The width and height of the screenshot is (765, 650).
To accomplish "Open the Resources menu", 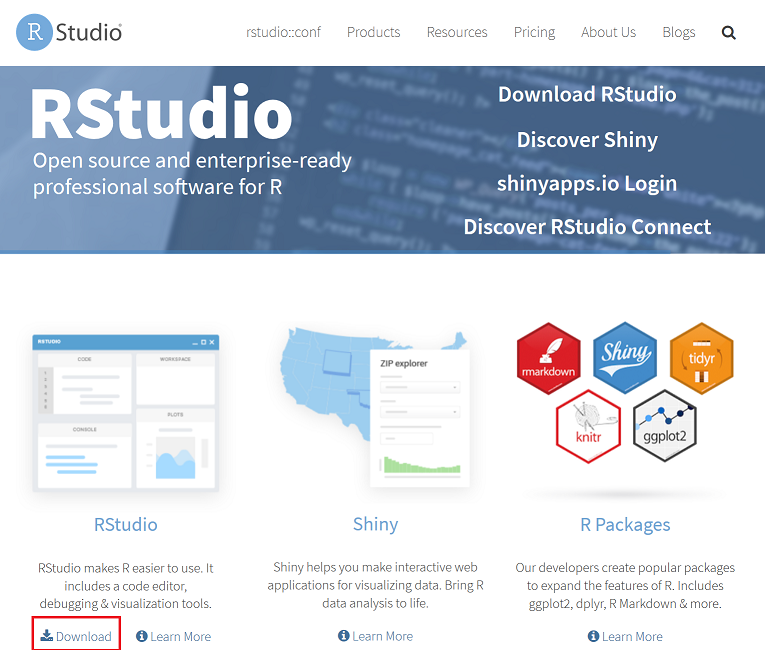I will (457, 32).
